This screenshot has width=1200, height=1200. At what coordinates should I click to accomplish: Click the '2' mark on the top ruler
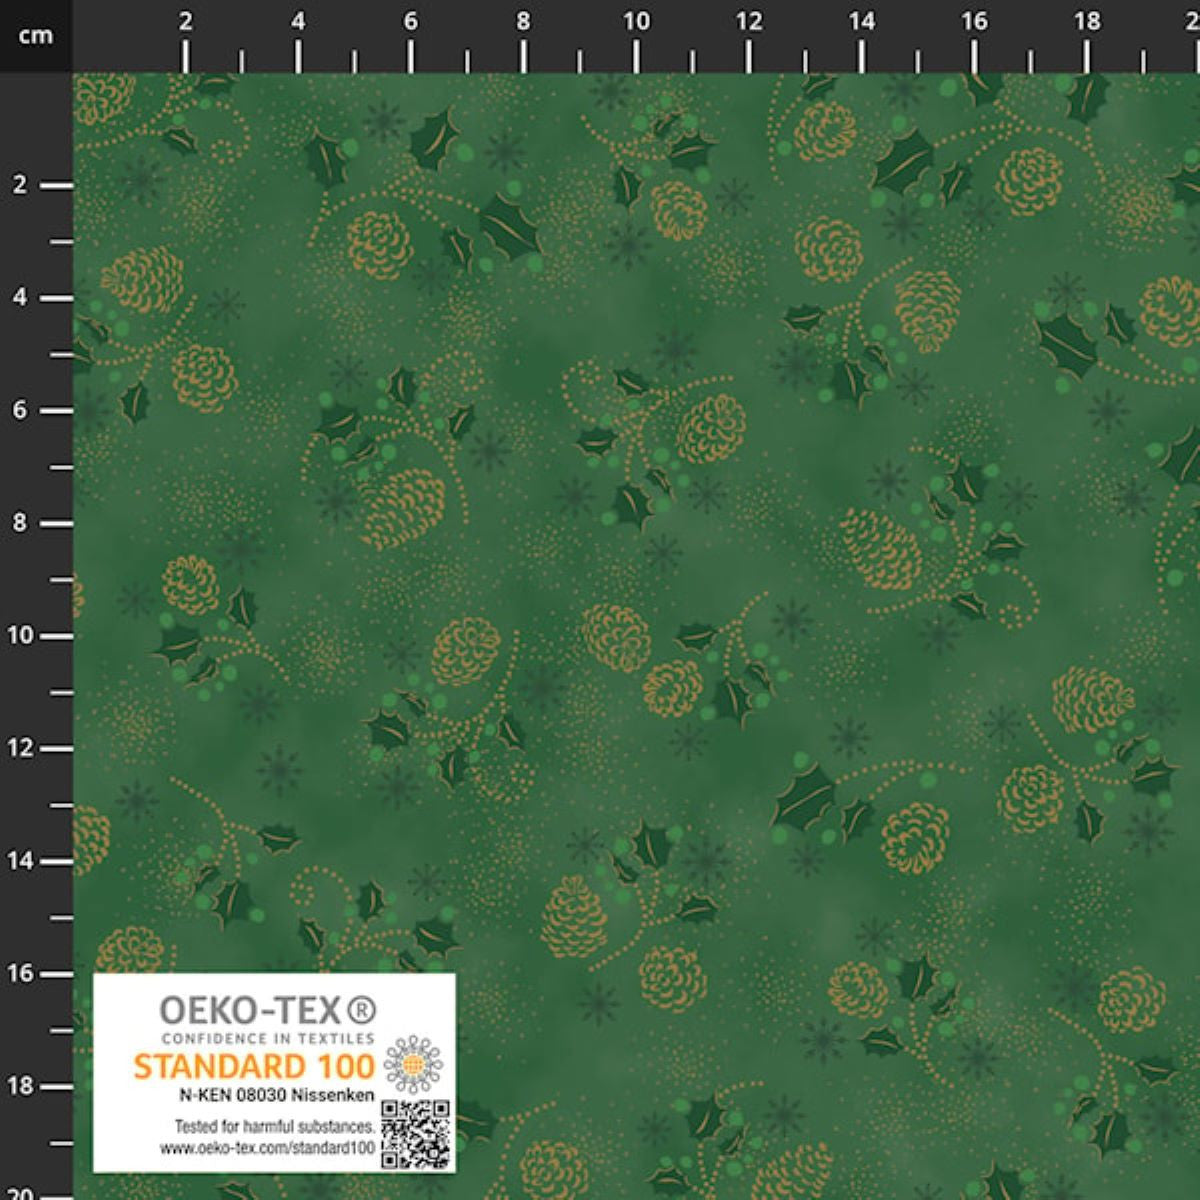[185, 21]
